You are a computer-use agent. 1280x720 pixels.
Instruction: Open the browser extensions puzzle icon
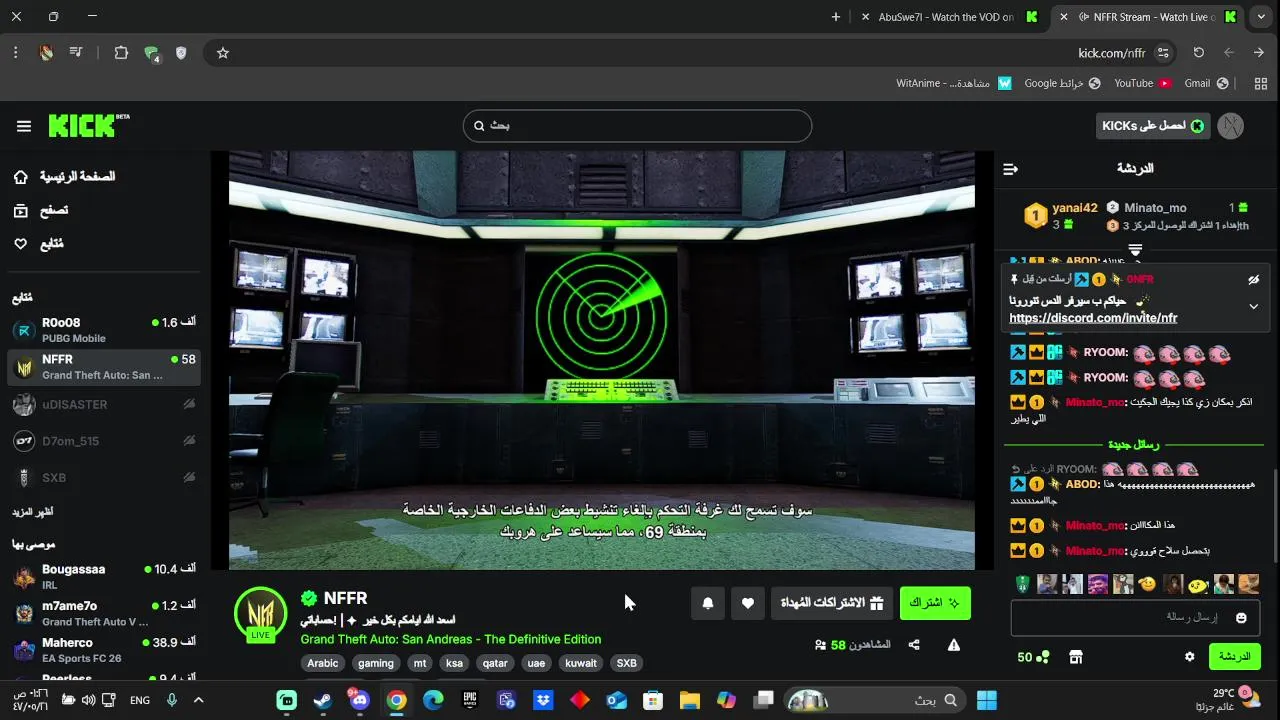121,53
